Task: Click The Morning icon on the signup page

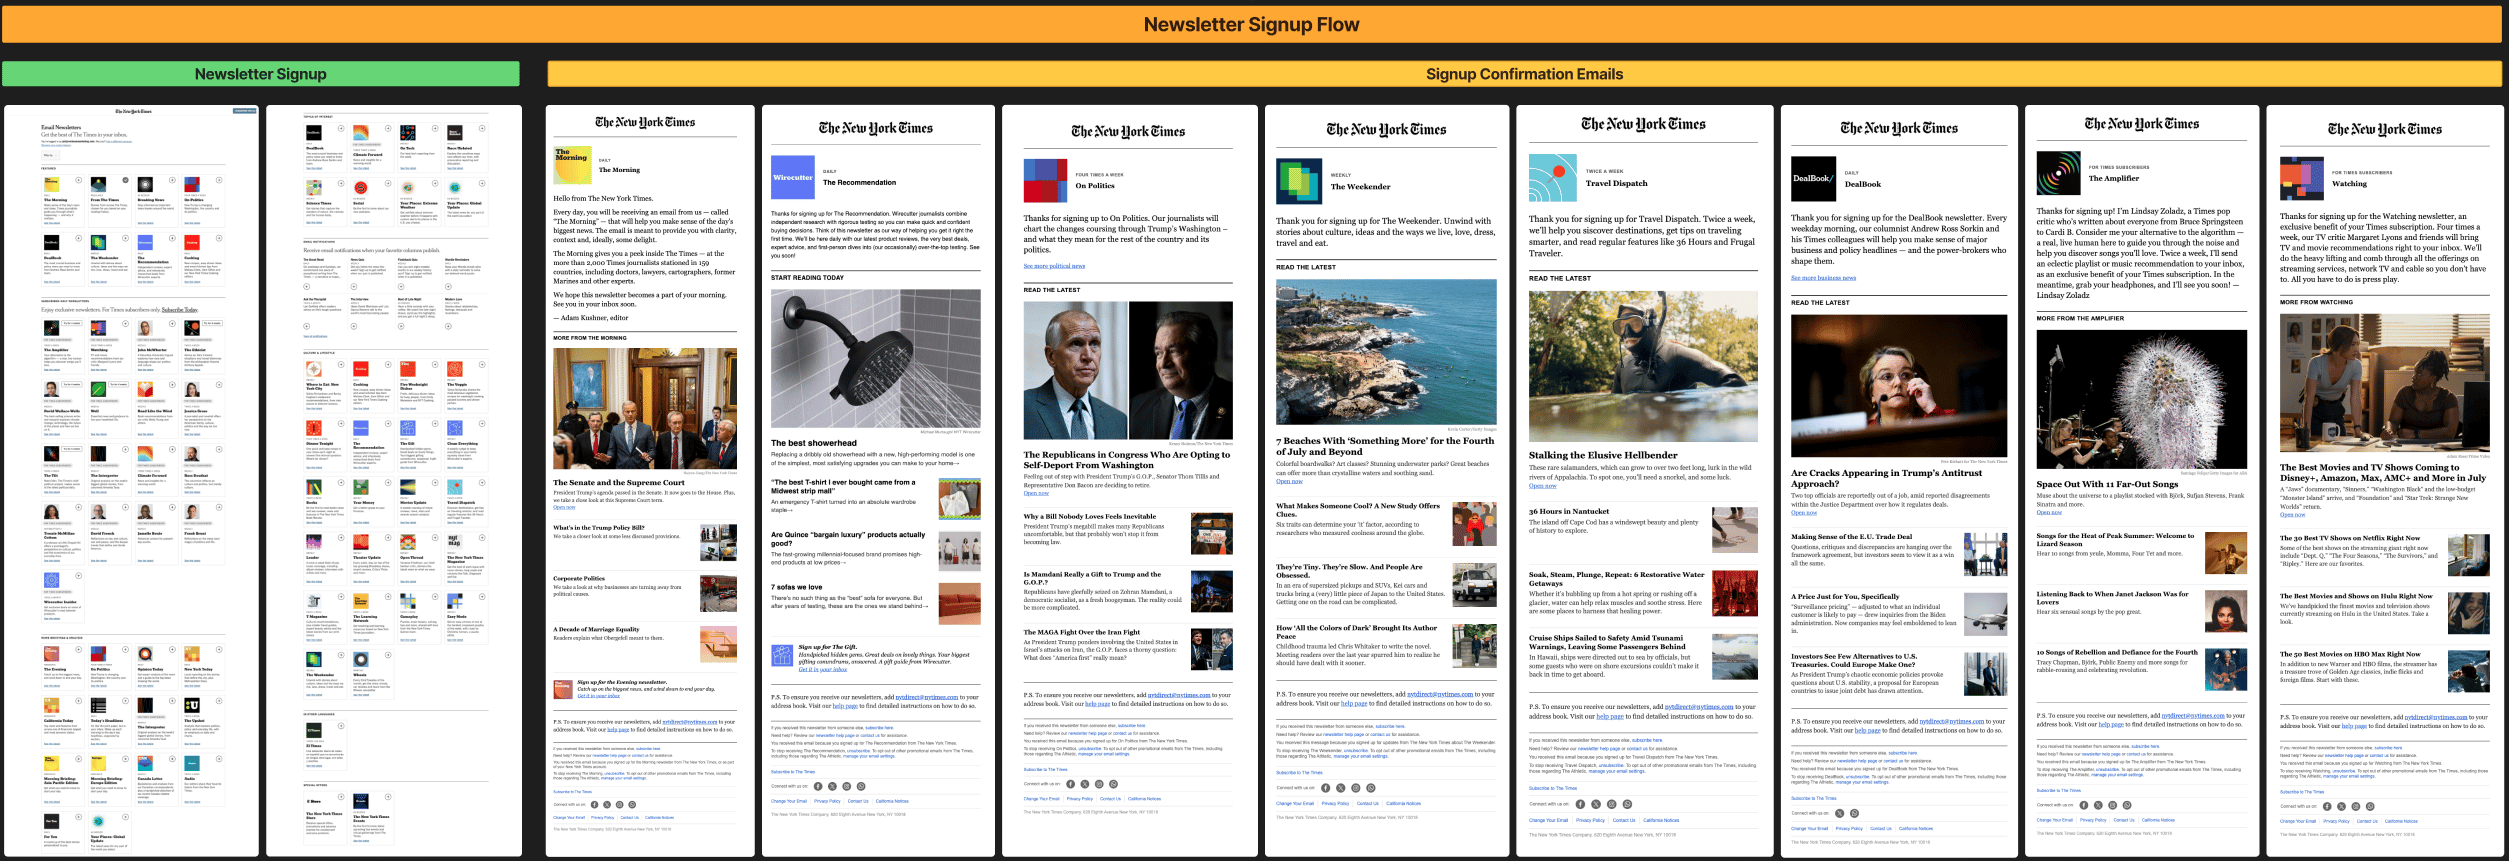Action: point(50,185)
